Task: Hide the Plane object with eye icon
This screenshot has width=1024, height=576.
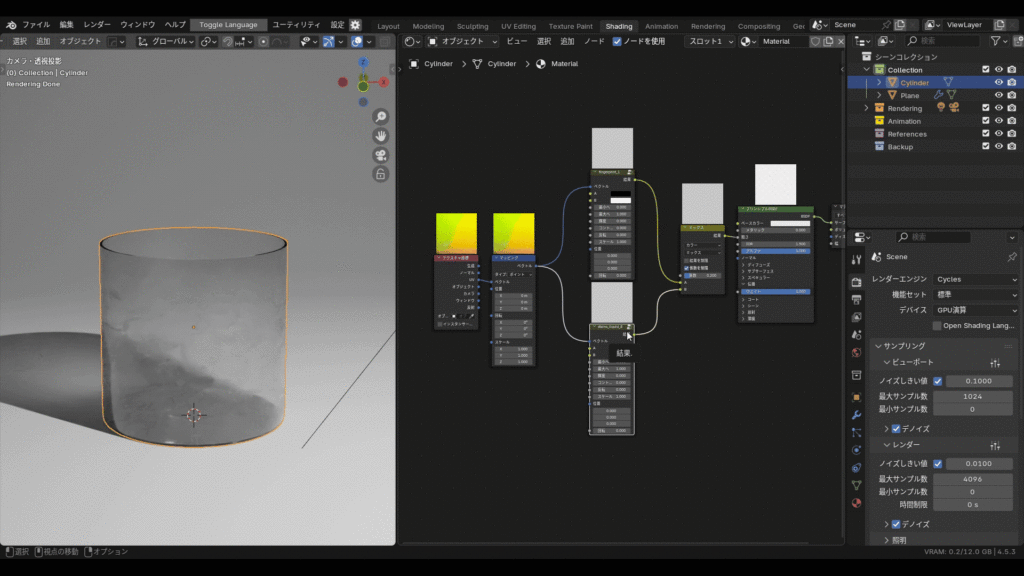Action: click(998, 95)
